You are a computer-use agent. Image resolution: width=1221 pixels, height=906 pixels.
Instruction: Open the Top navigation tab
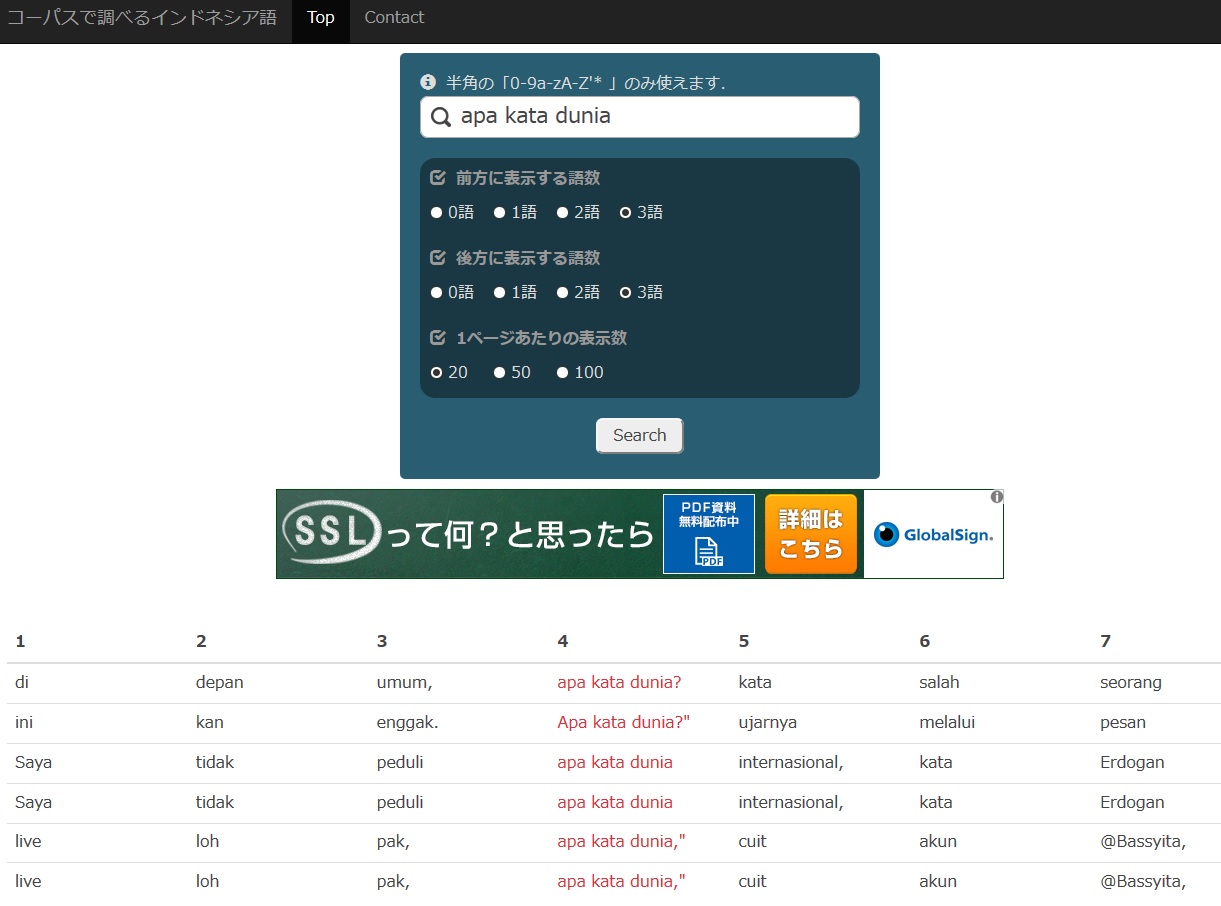click(321, 18)
